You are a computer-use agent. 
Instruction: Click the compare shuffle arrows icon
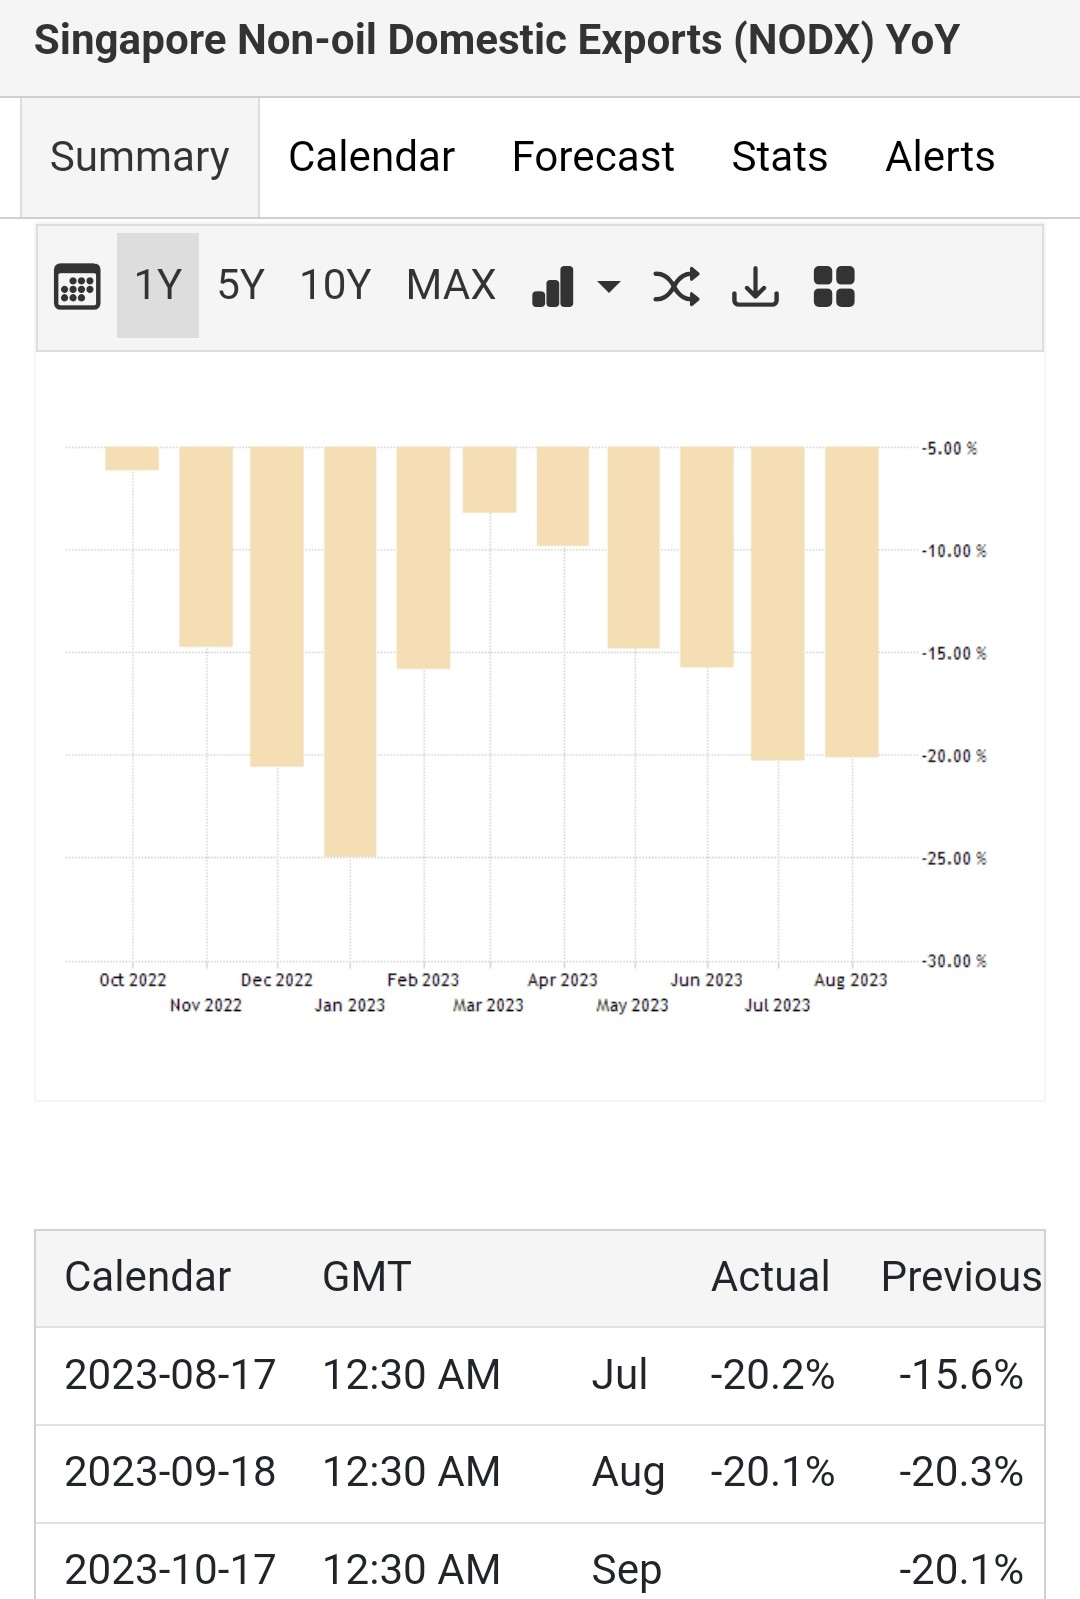coord(676,287)
